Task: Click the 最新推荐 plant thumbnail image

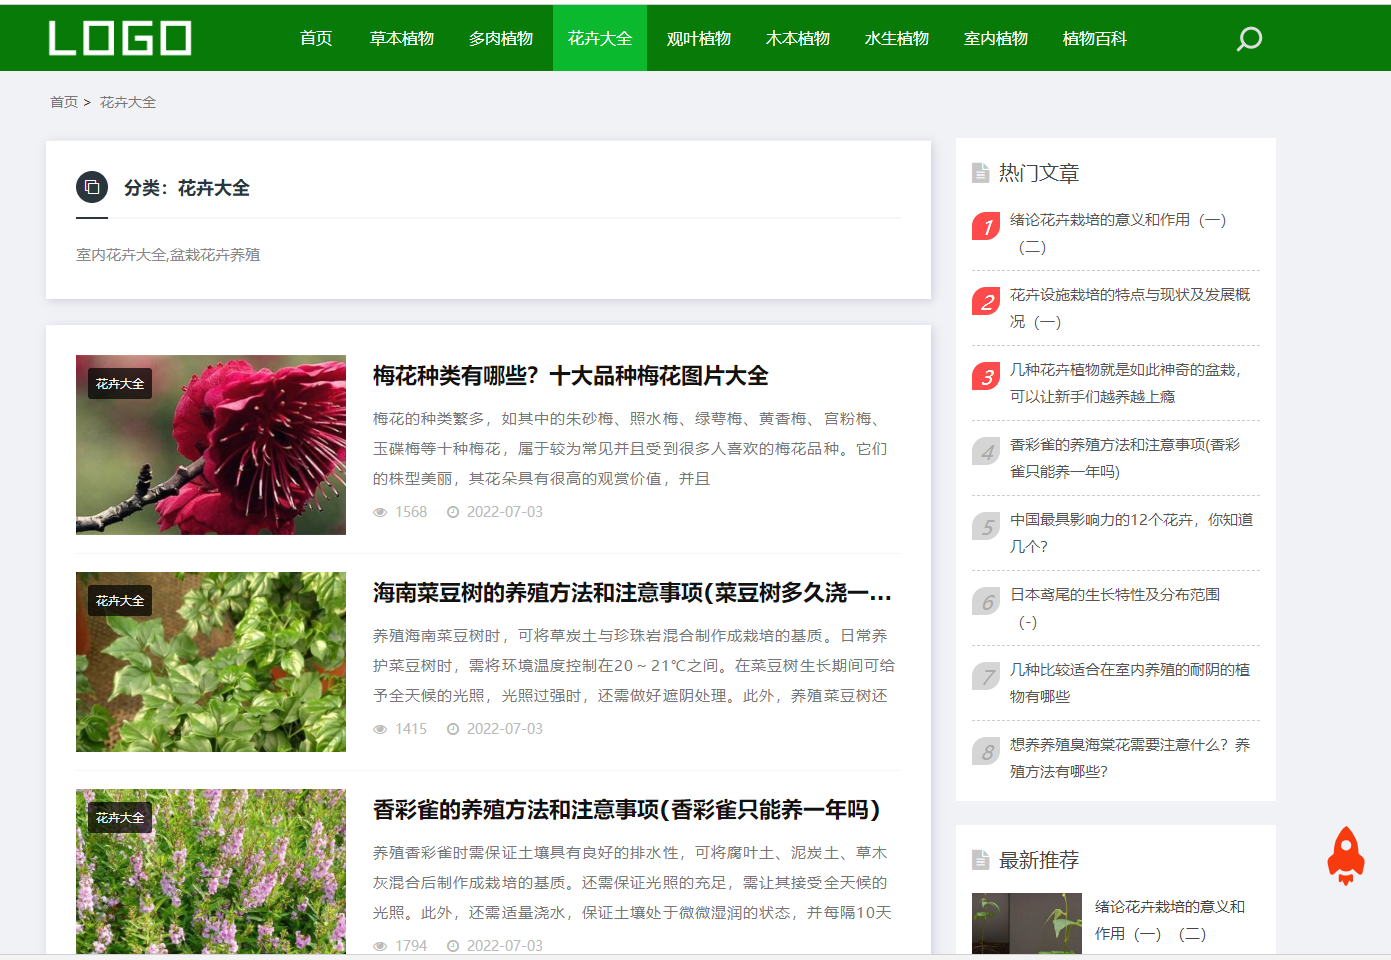Action: point(1027,924)
